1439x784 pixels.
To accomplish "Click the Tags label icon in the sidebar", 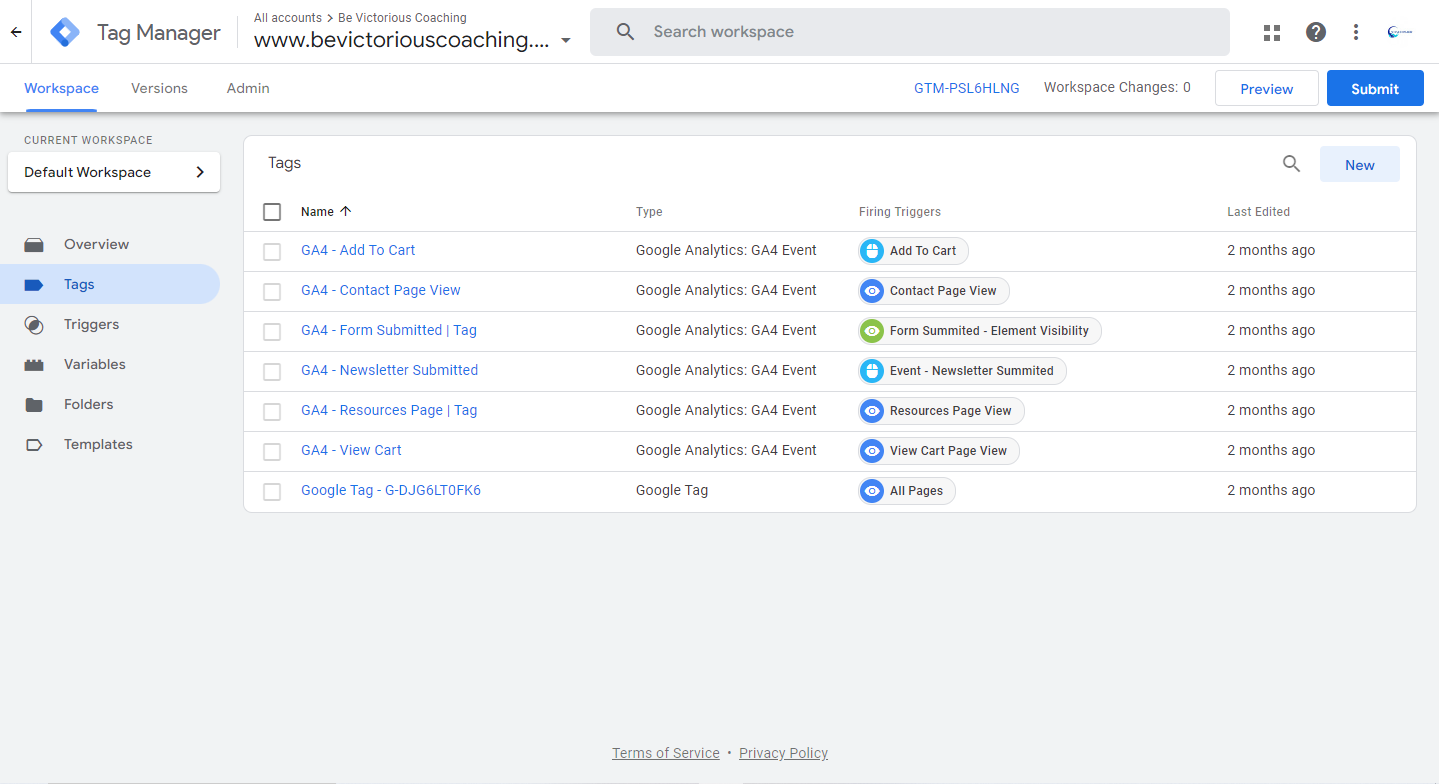I will click(x=34, y=284).
